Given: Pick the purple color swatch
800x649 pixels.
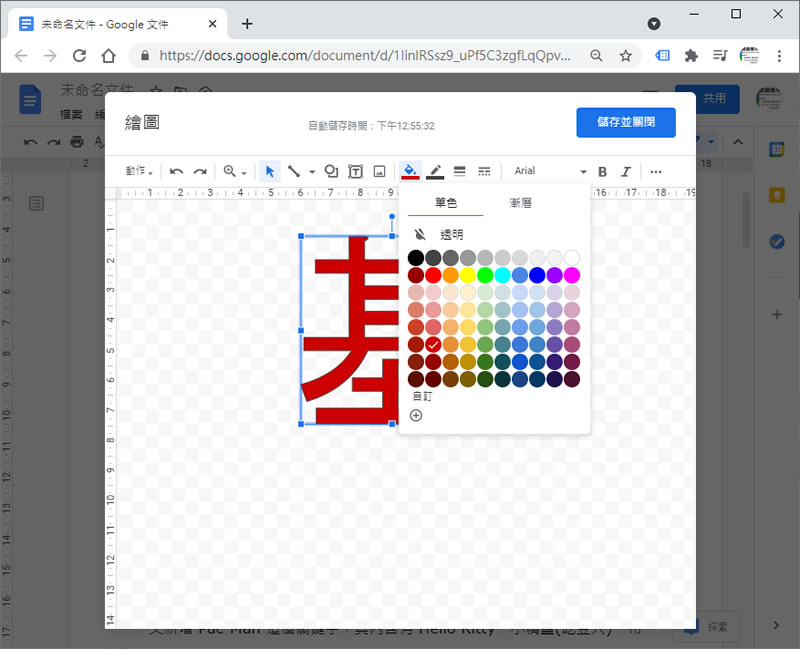Looking at the screenshot, I should (555, 275).
